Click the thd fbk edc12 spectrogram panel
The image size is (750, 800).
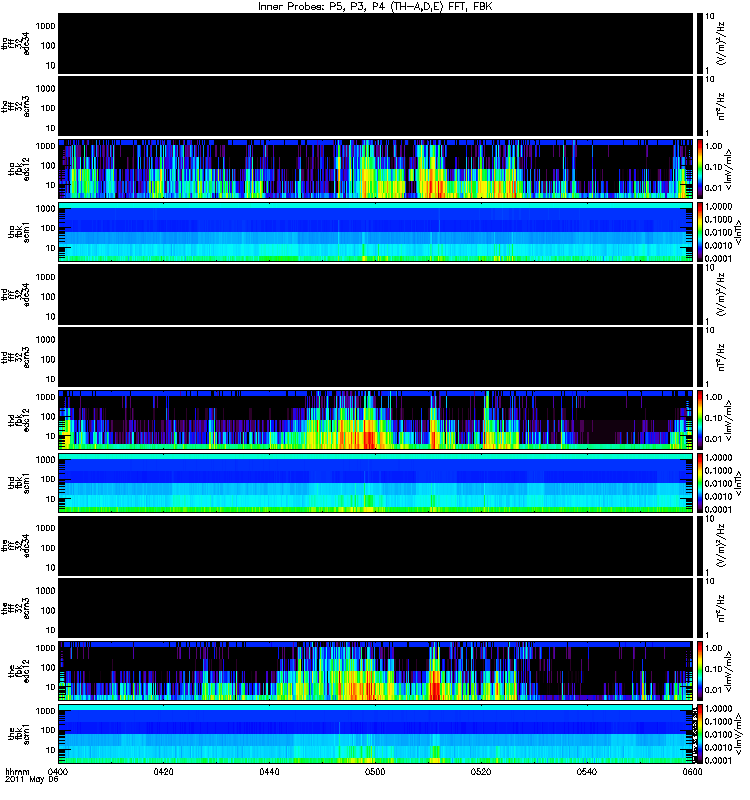(x=376, y=420)
